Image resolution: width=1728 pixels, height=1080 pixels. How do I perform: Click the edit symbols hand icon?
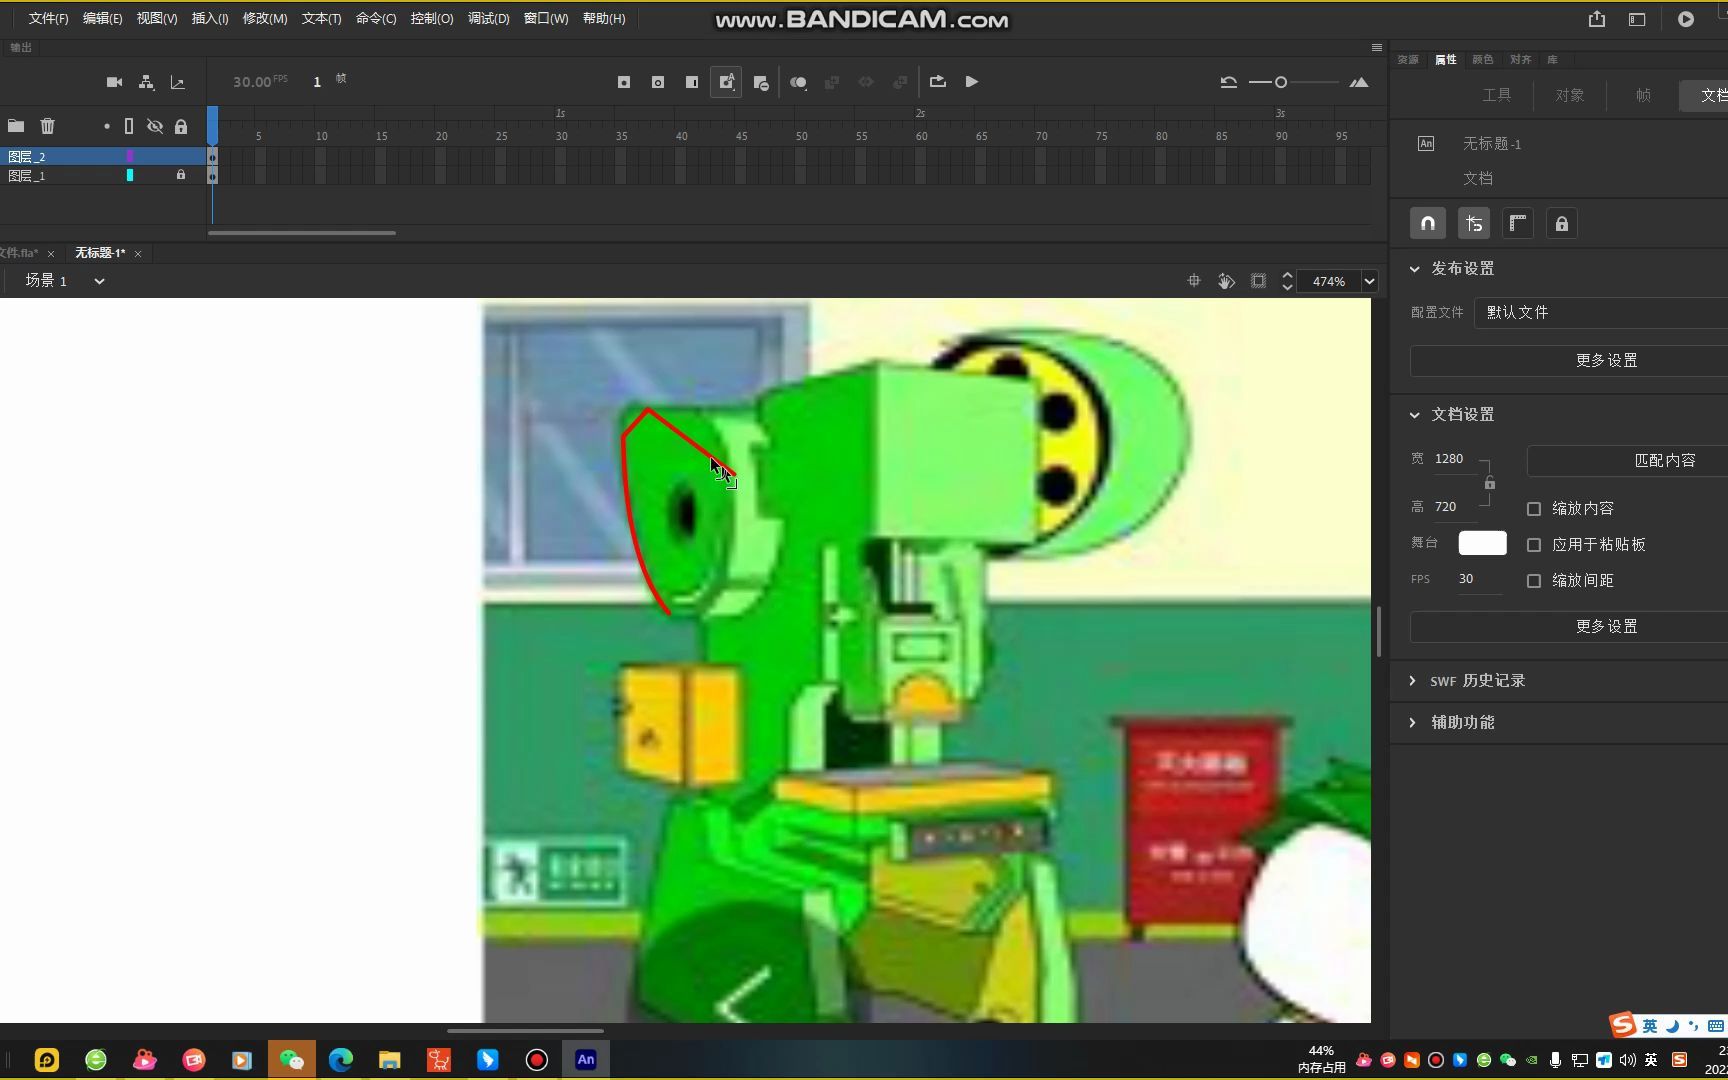1226,281
